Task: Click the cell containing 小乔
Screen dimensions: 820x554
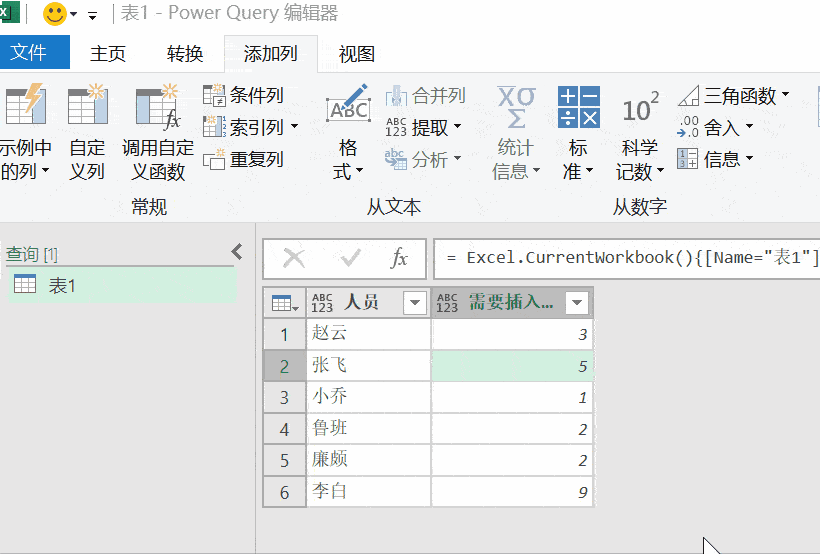Action: pos(368,397)
